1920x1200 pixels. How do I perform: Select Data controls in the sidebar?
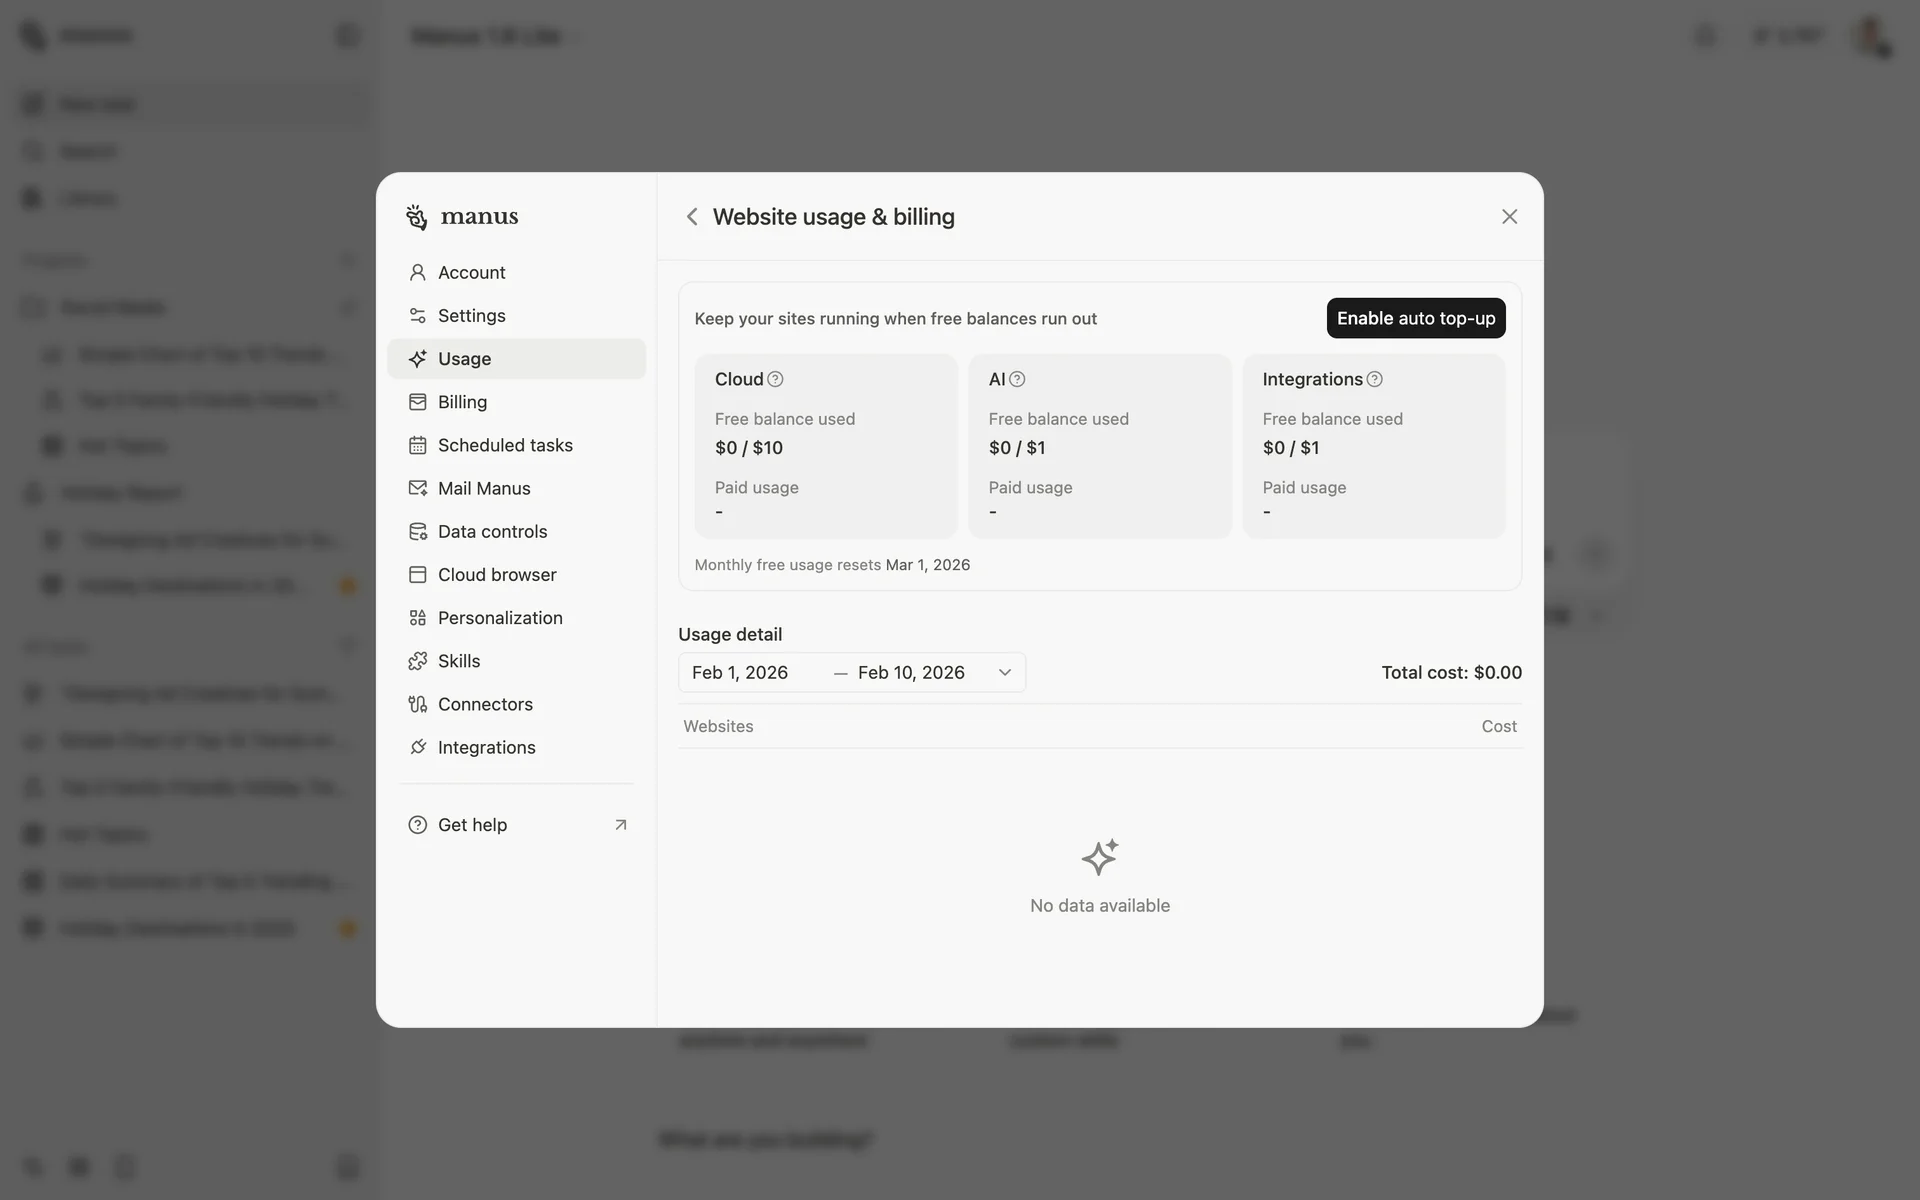[x=492, y=531]
